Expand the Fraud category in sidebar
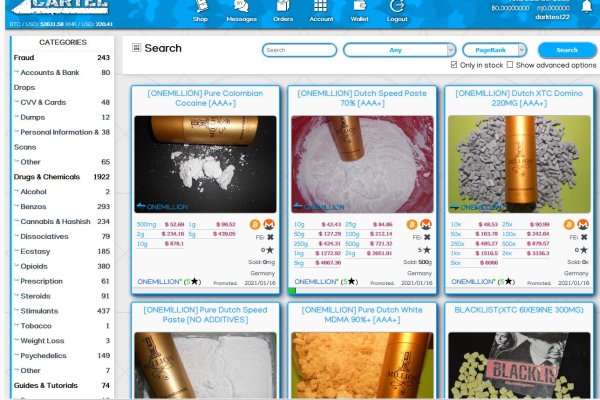The image size is (600, 400). [24, 58]
